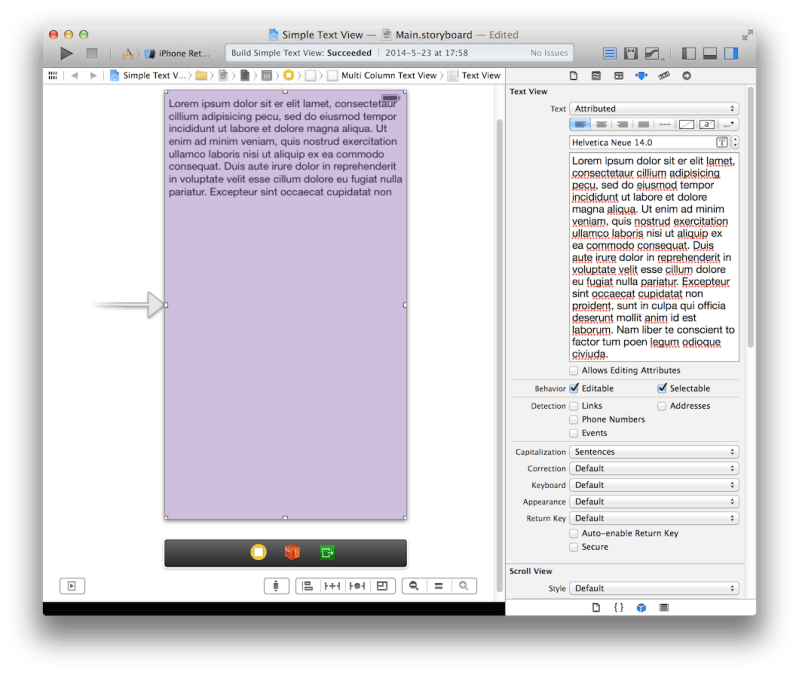Show the Assistant editor
799x675 pixels.
tap(631, 53)
